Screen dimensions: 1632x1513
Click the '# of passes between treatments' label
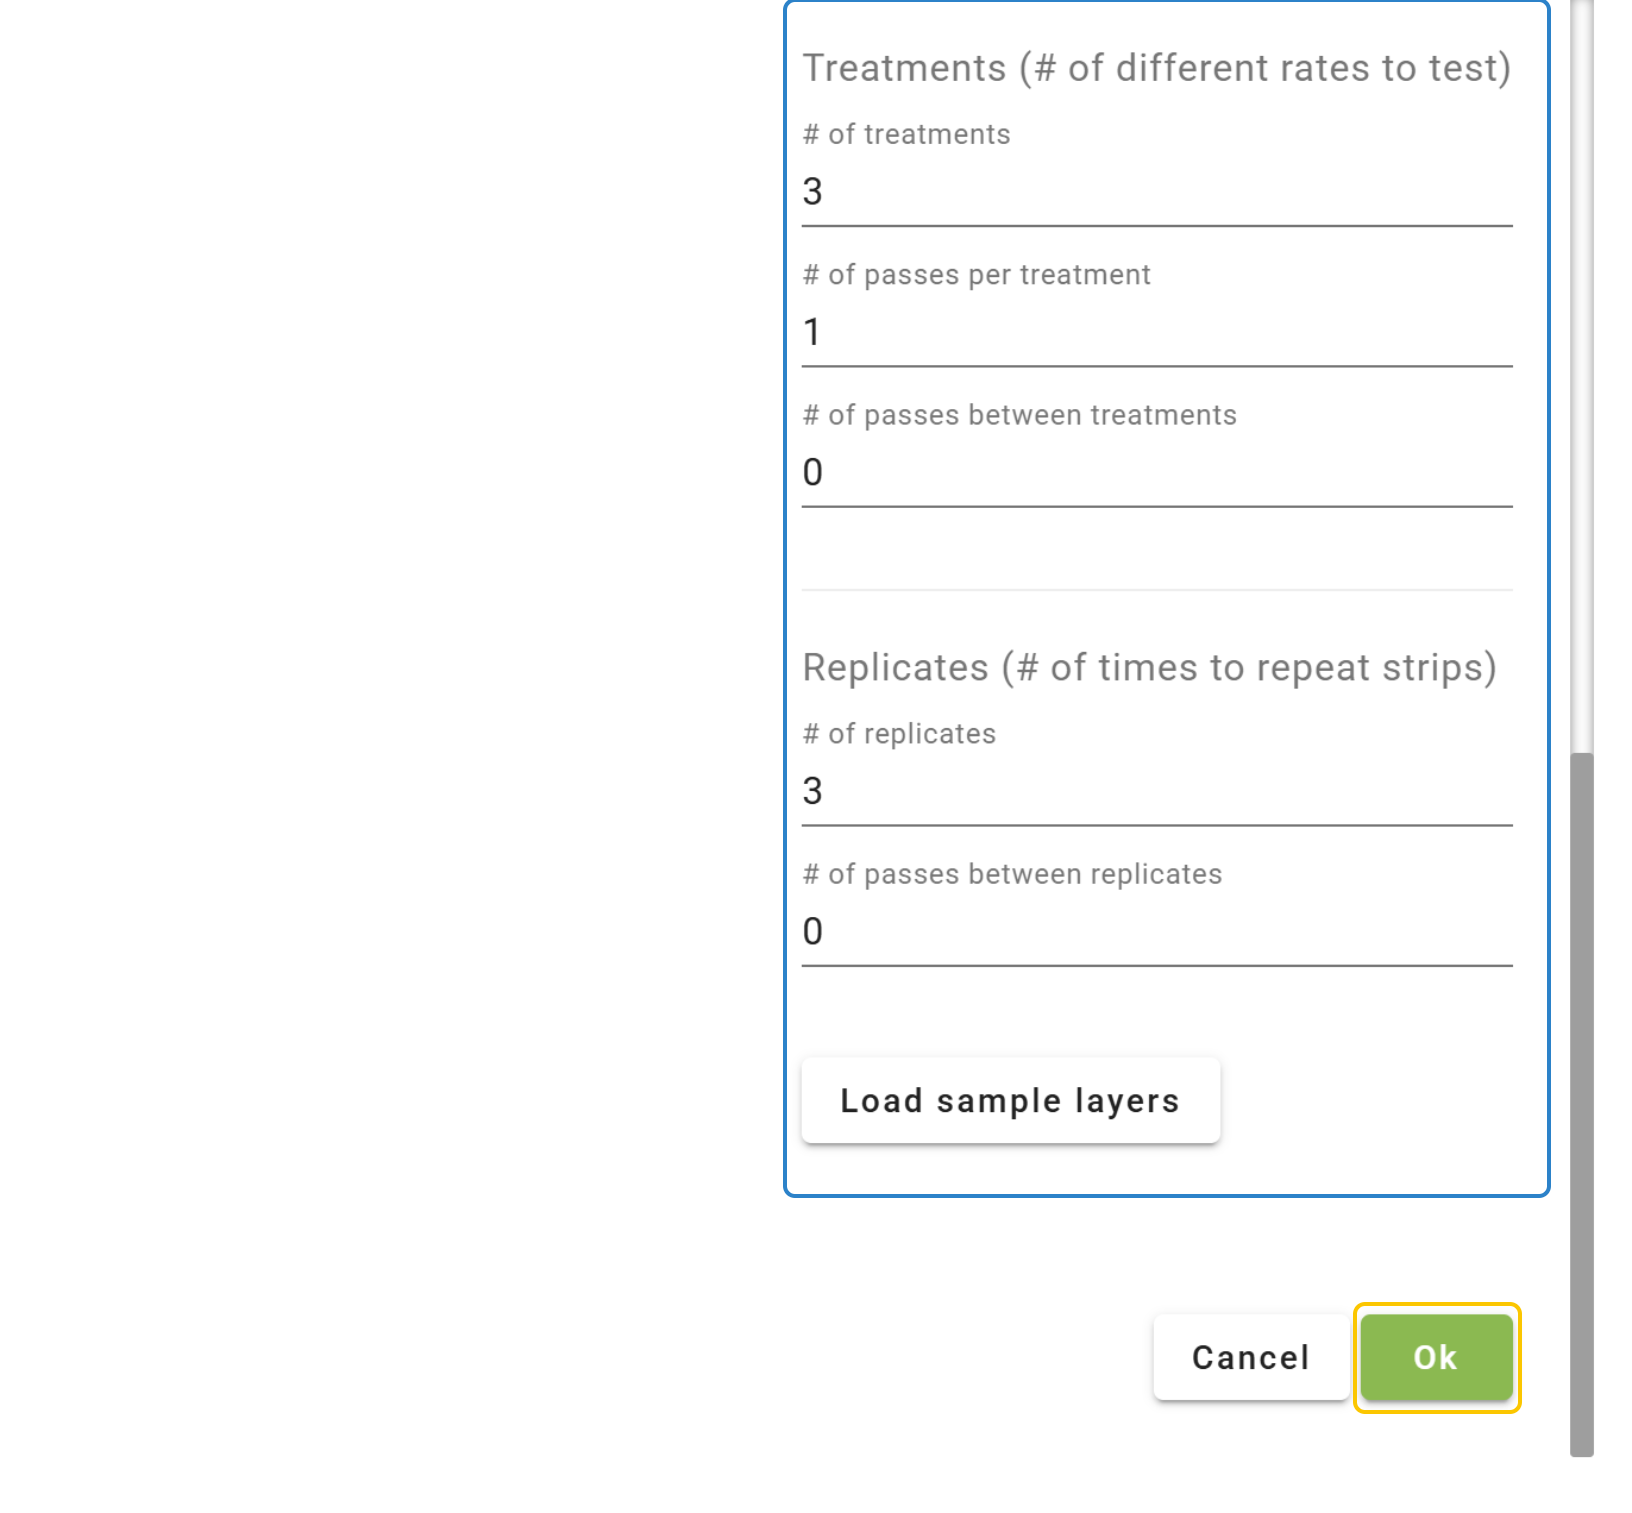coord(1019,415)
